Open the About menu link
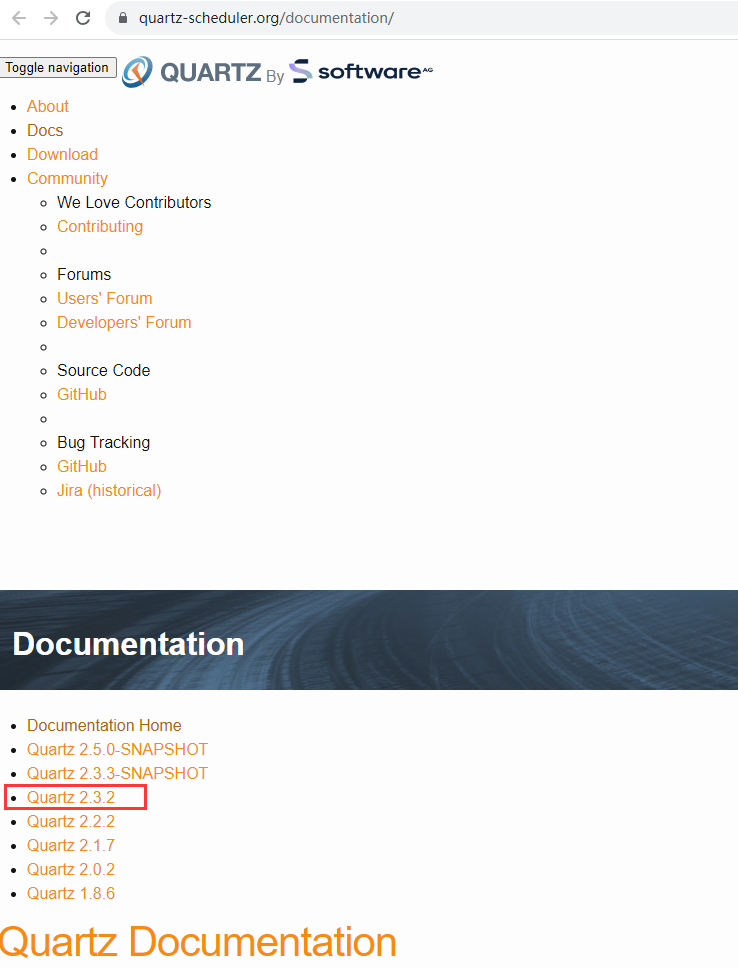This screenshot has width=738, height=968. pos(48,106)
